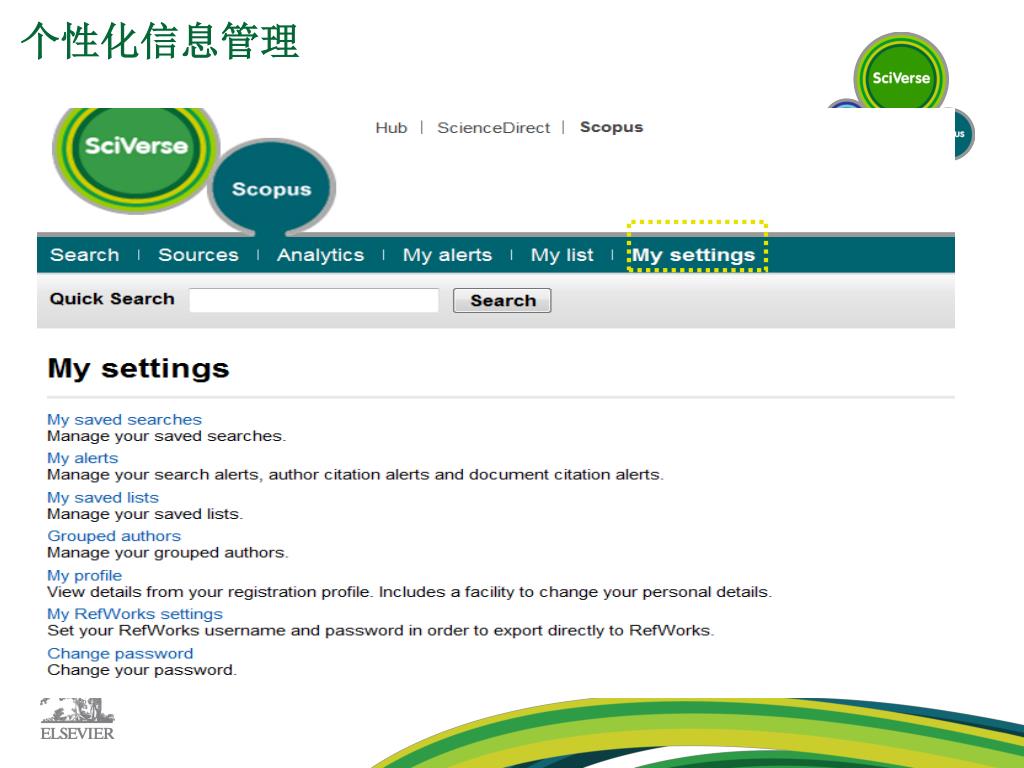
Task: Open the My RefWorks settings link
Action: 135,614
